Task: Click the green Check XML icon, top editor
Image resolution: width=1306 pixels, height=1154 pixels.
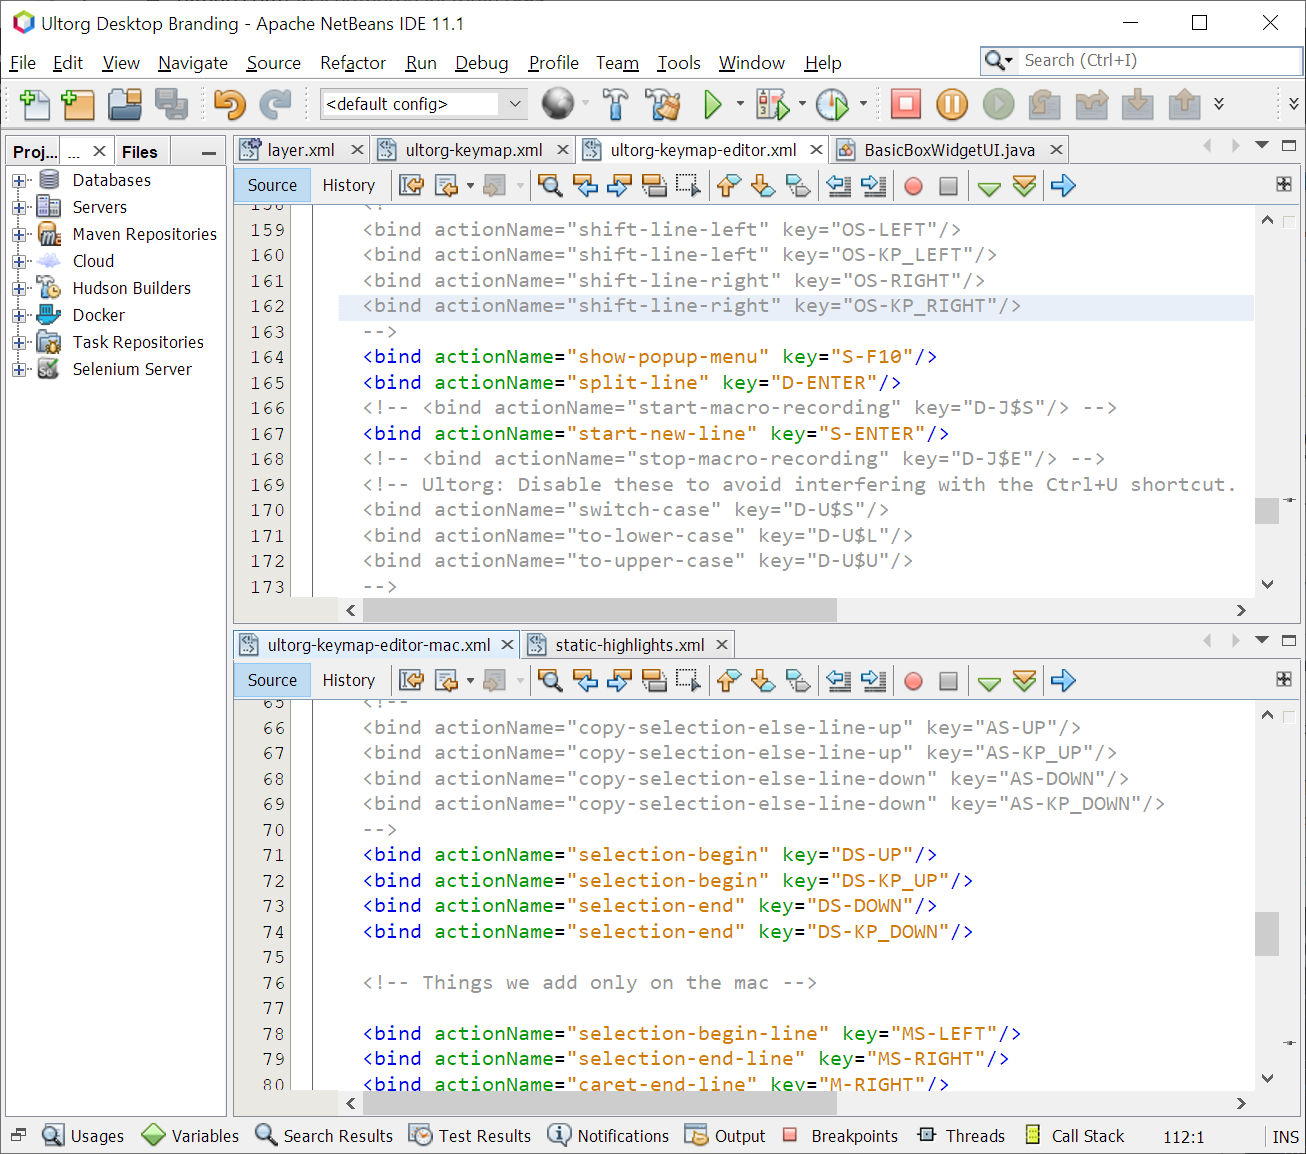Action: pyautogui.click(x=989, y=187)
